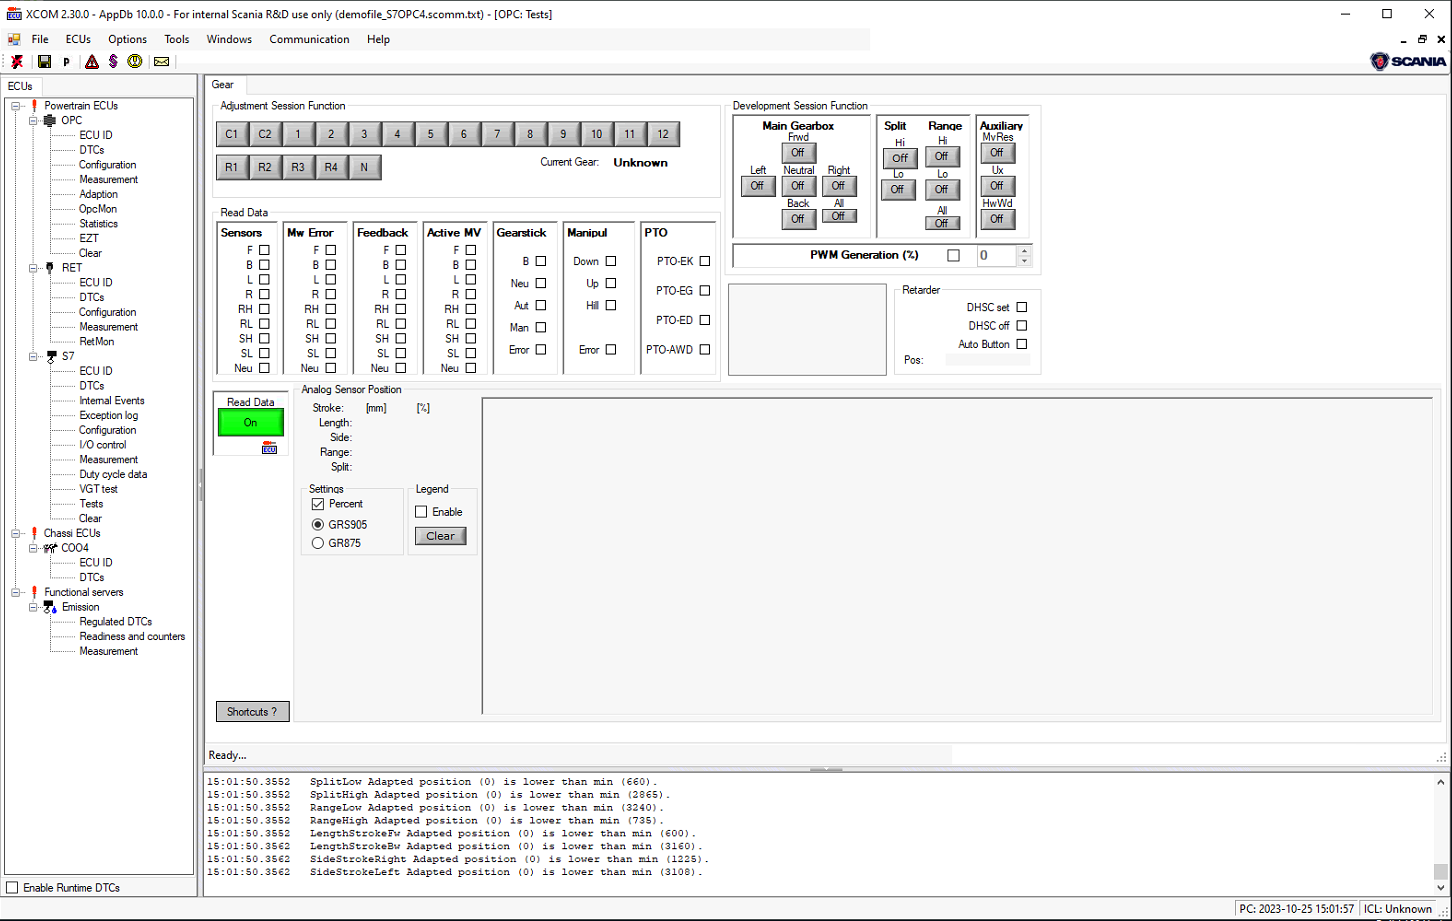Open the Communication menu

coord(309,39)
